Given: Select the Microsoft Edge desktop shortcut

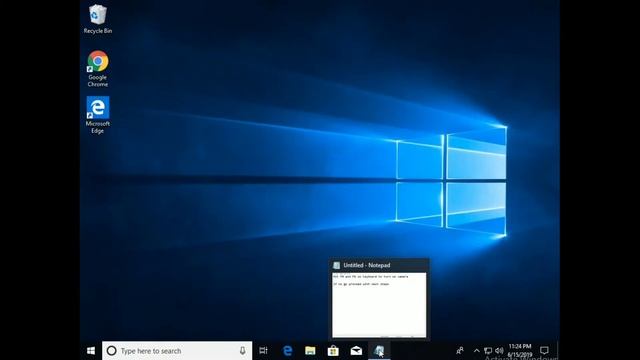Looking at the screenshot, I should click(98, 115).
